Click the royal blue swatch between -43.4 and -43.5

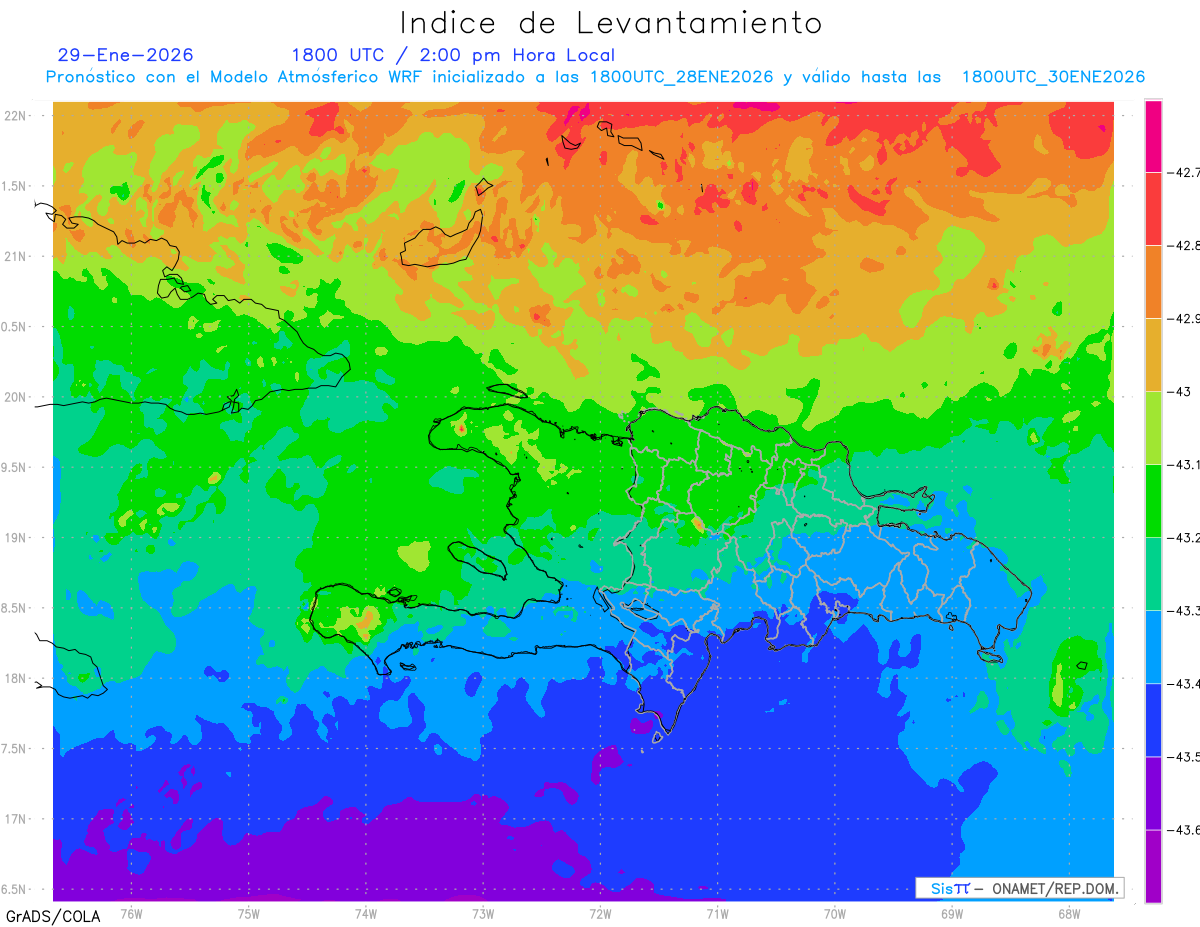point(1153,719)
